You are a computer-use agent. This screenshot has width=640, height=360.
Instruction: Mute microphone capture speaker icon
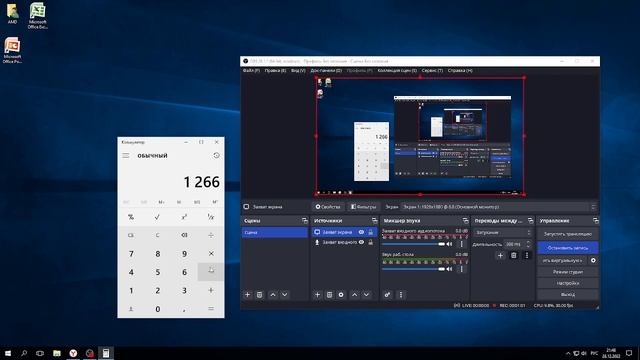point(449,244)
